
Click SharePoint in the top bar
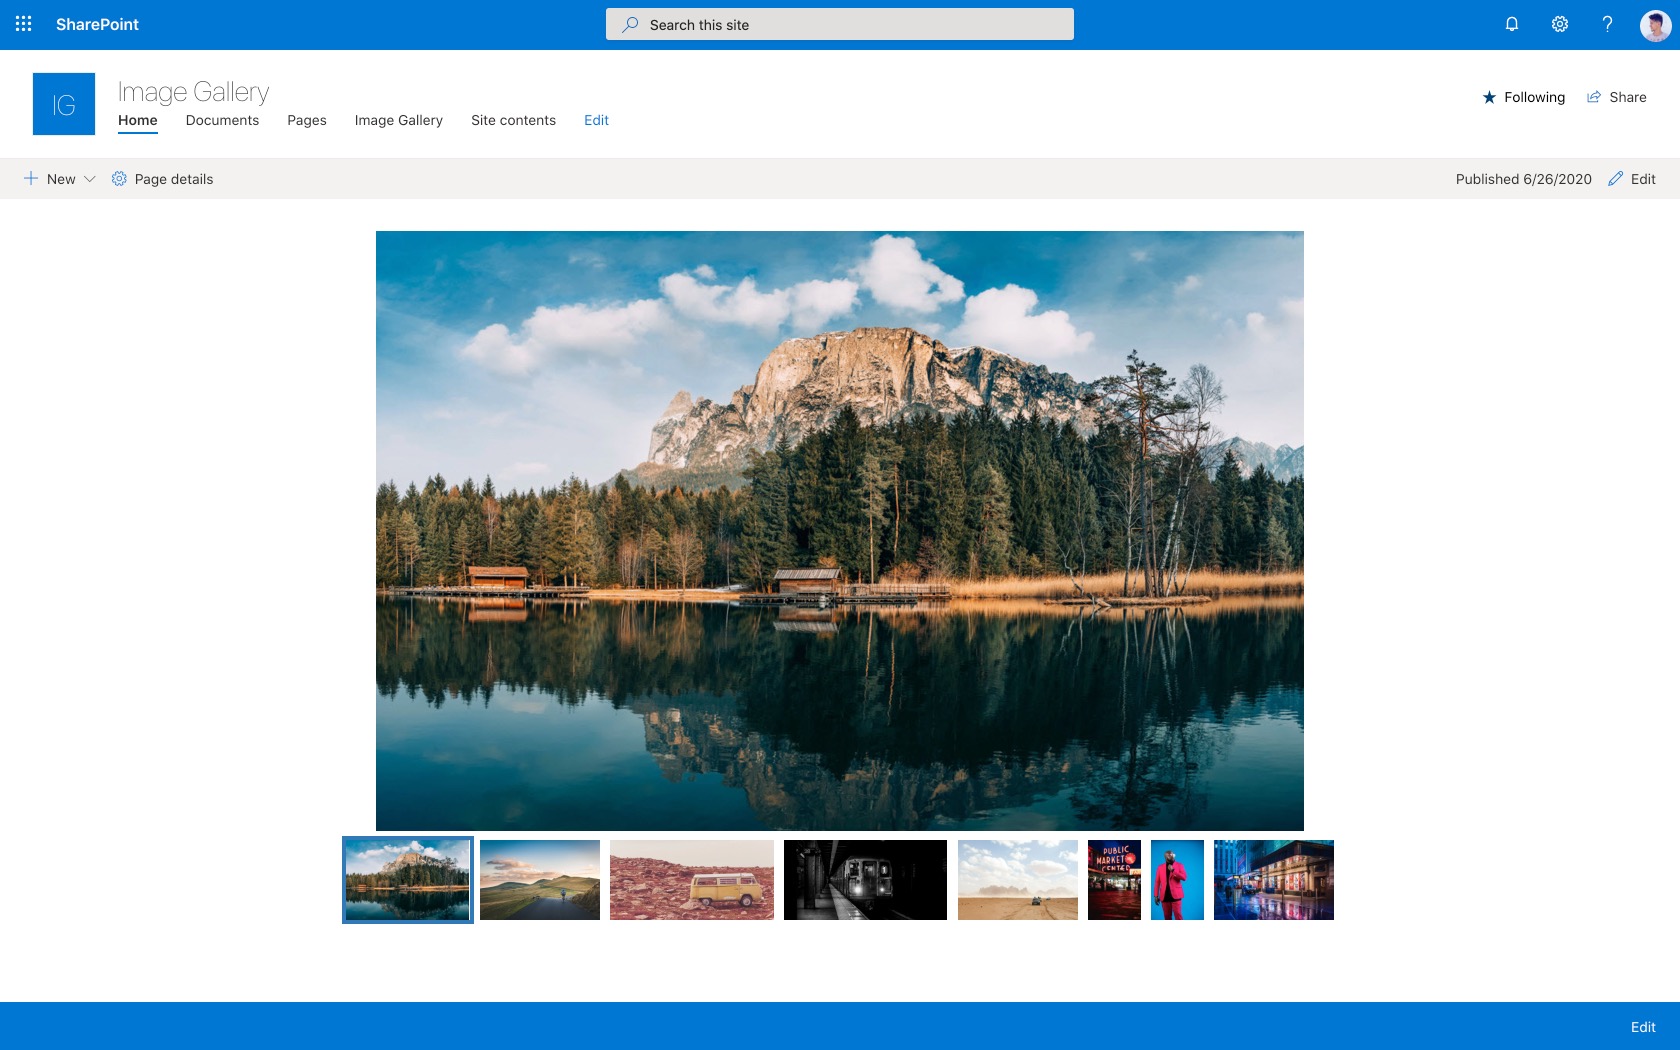[97, 24]
